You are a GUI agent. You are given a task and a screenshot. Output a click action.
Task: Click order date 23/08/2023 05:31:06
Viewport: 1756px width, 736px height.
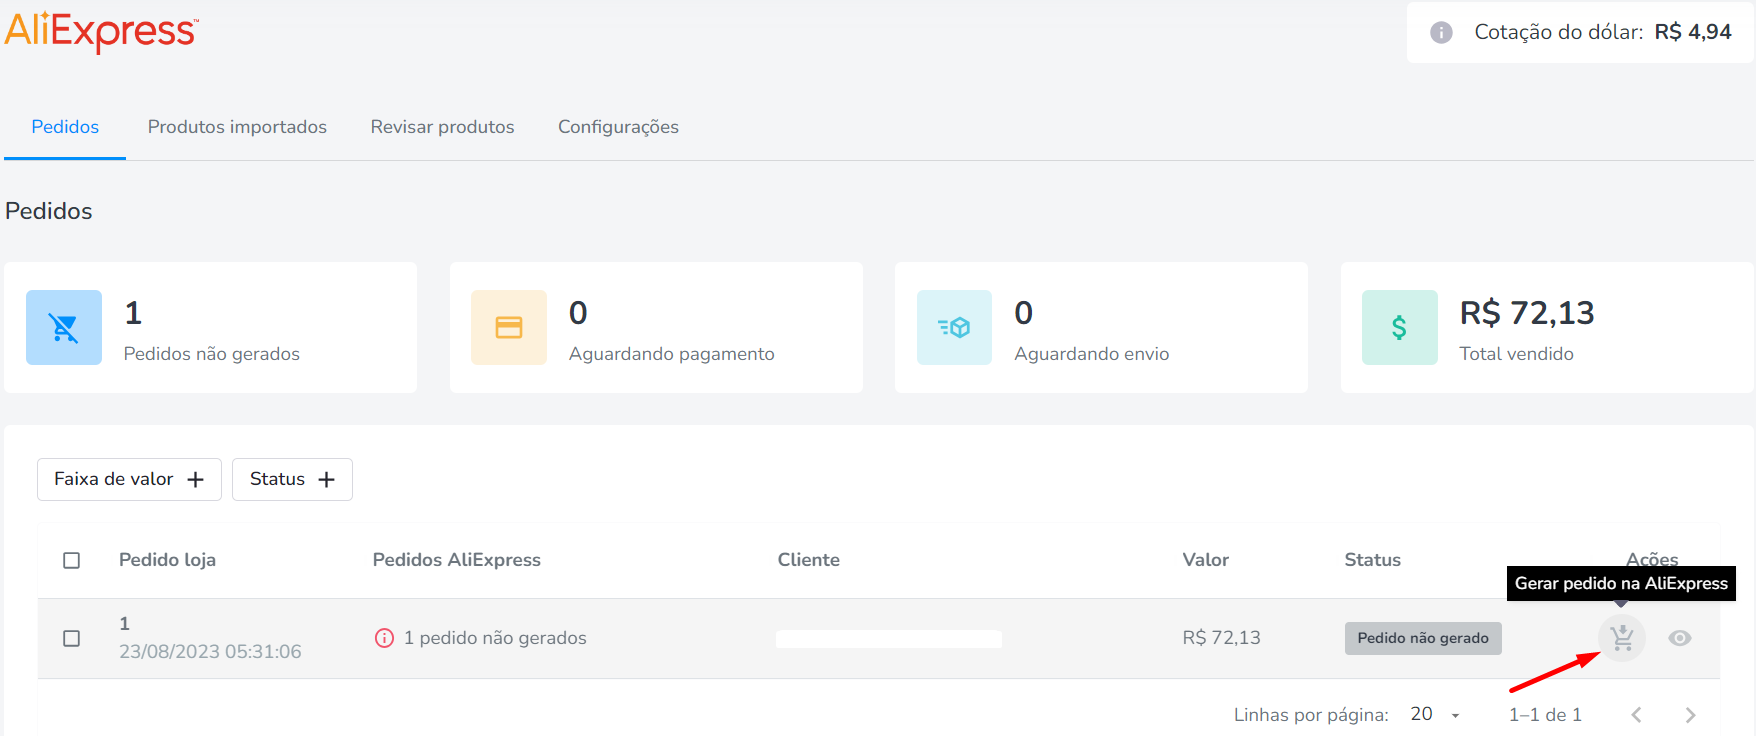pos(210,651)
